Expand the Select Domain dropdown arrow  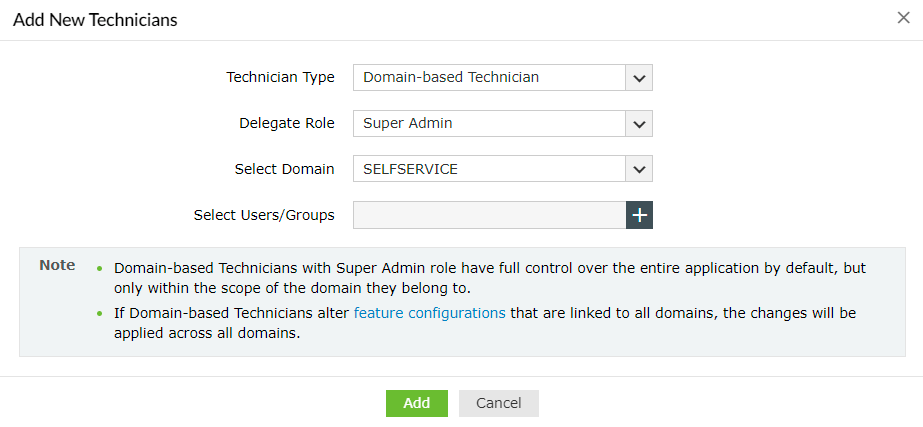[x=639, y=169]
